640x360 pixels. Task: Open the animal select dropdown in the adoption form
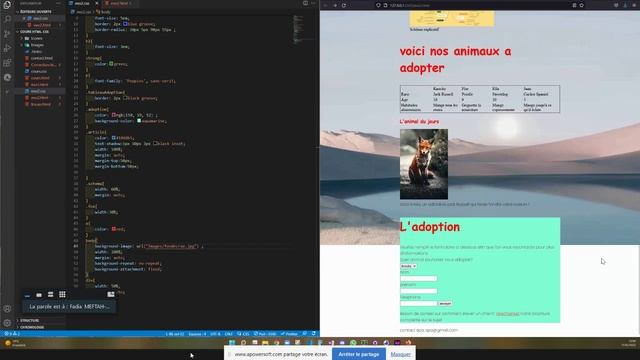click(408, 266)
